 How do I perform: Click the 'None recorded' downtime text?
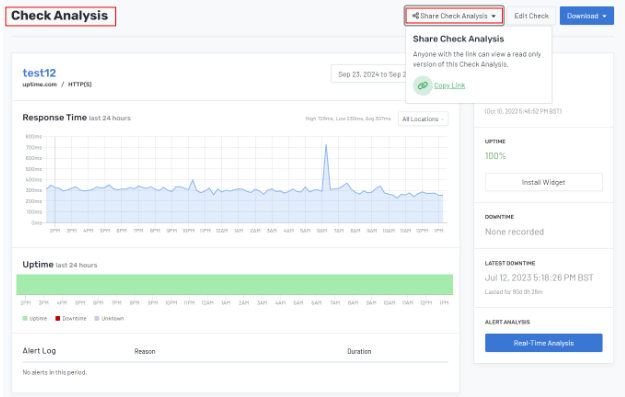514,232
